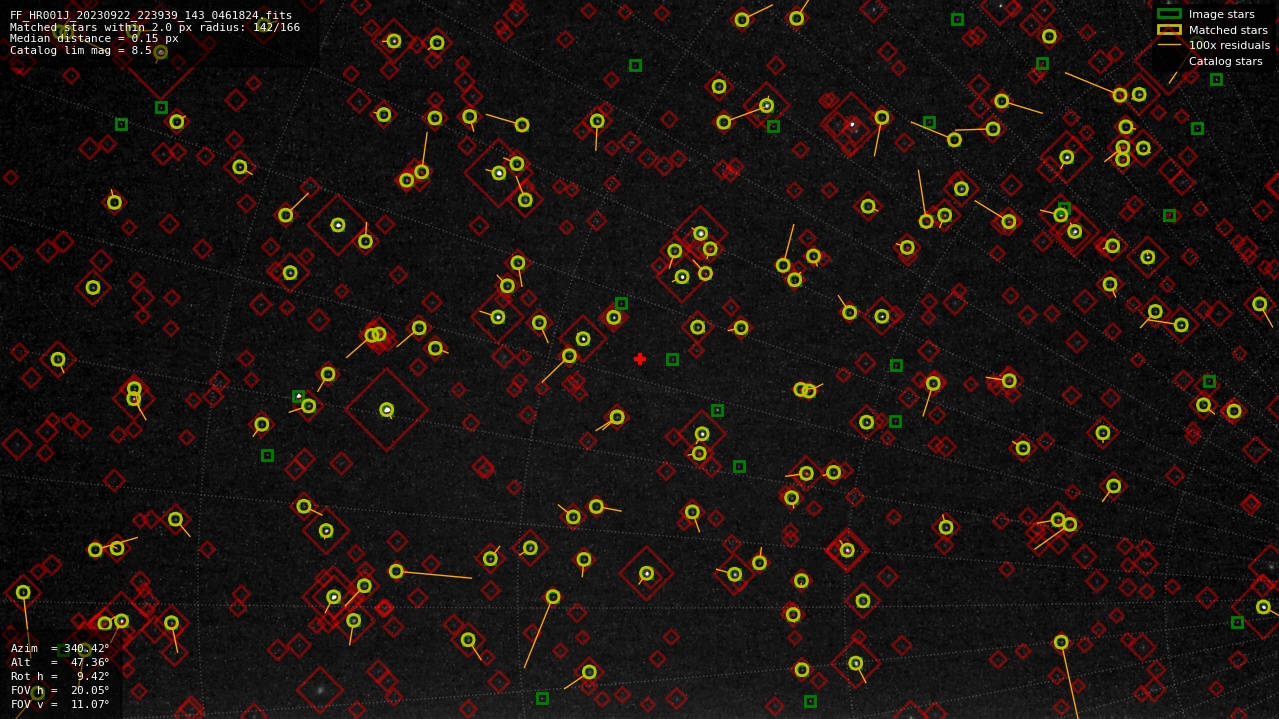Image resolution: width=1279 pixels, height=719 pixels.
Task: Select the '100x residuals' legend label
Action: click(1229, 45)
